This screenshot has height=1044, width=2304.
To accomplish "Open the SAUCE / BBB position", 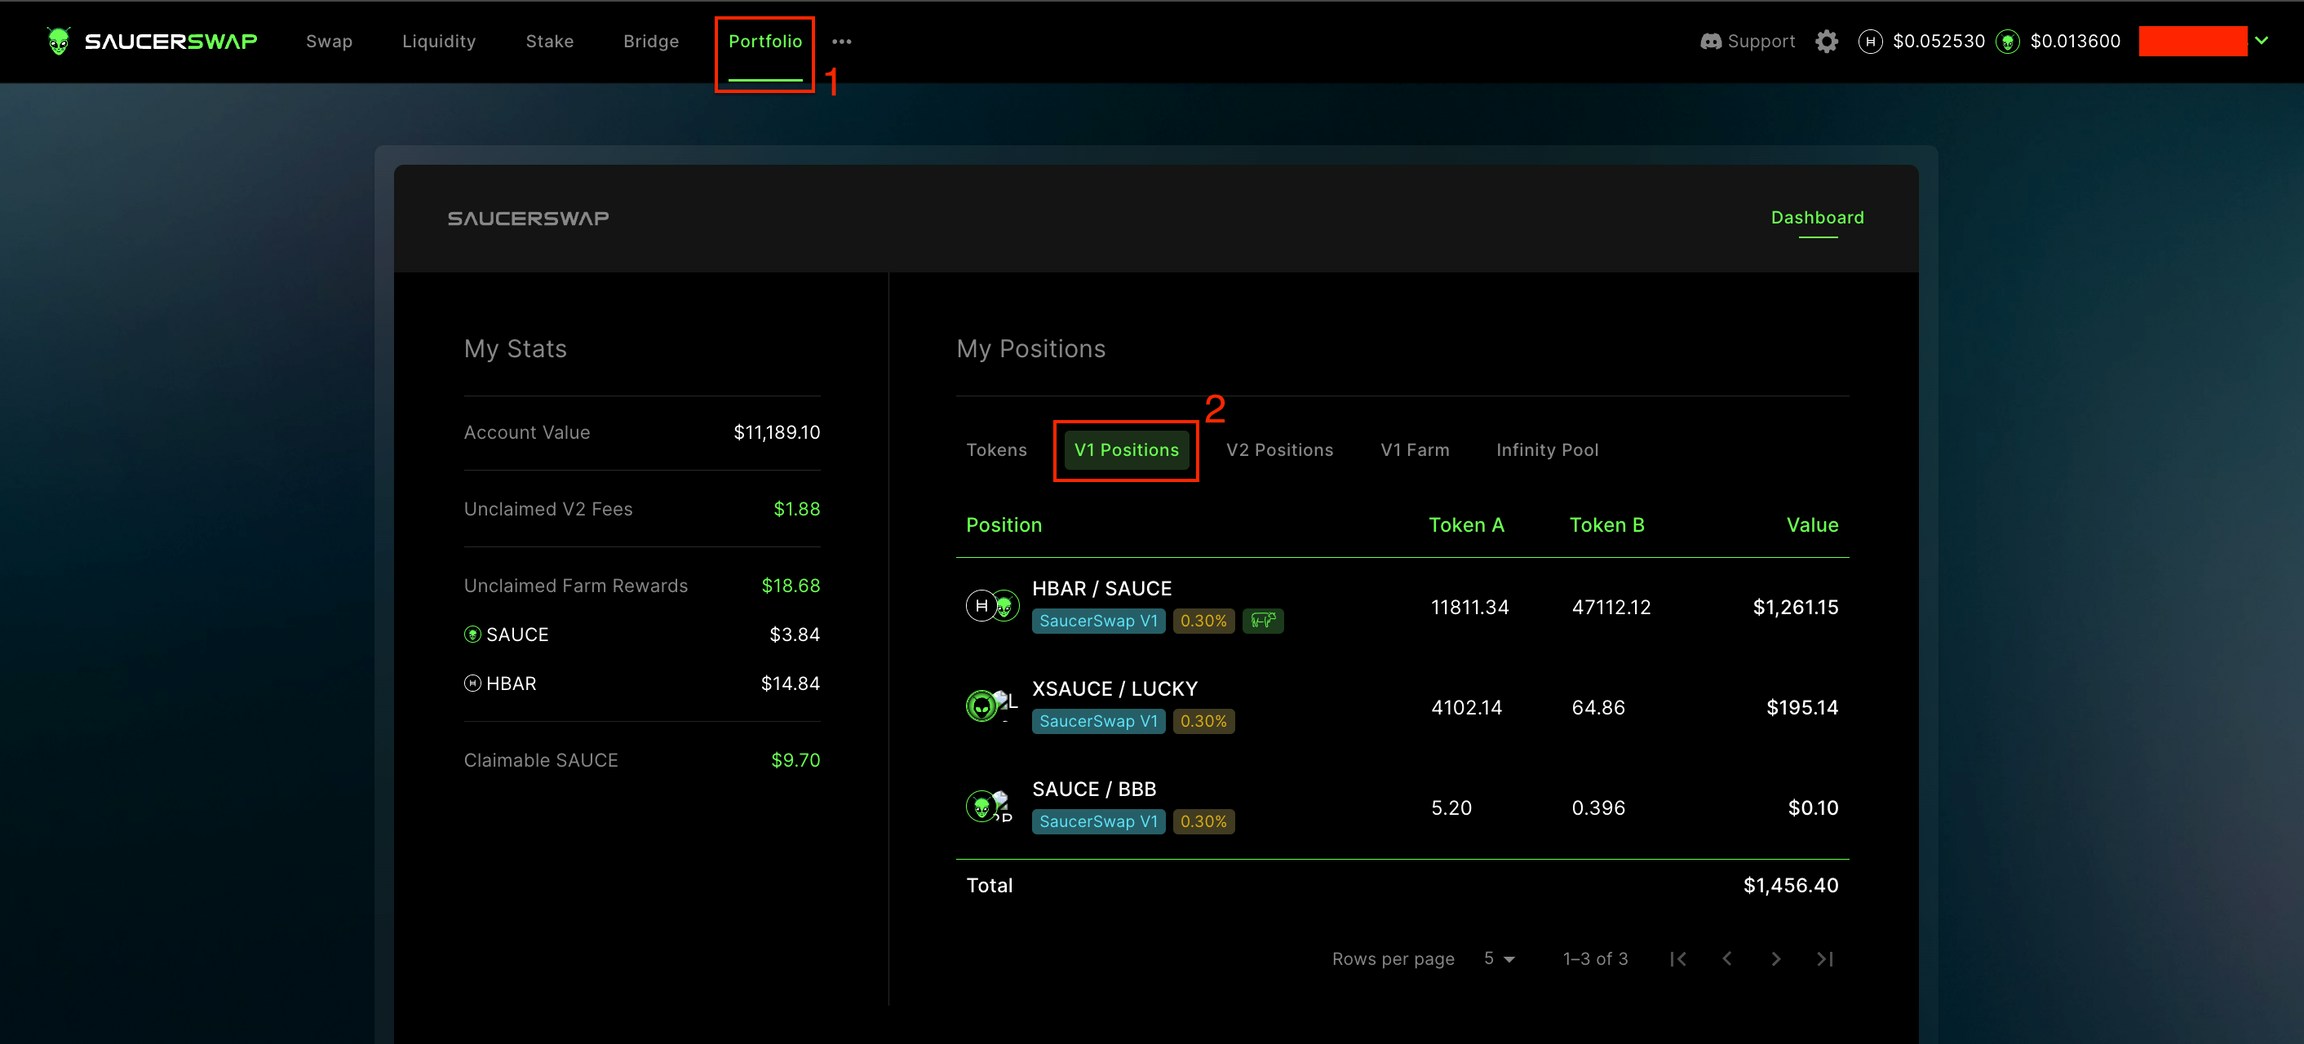I will pyautogui.click(x=1094, y=789).
